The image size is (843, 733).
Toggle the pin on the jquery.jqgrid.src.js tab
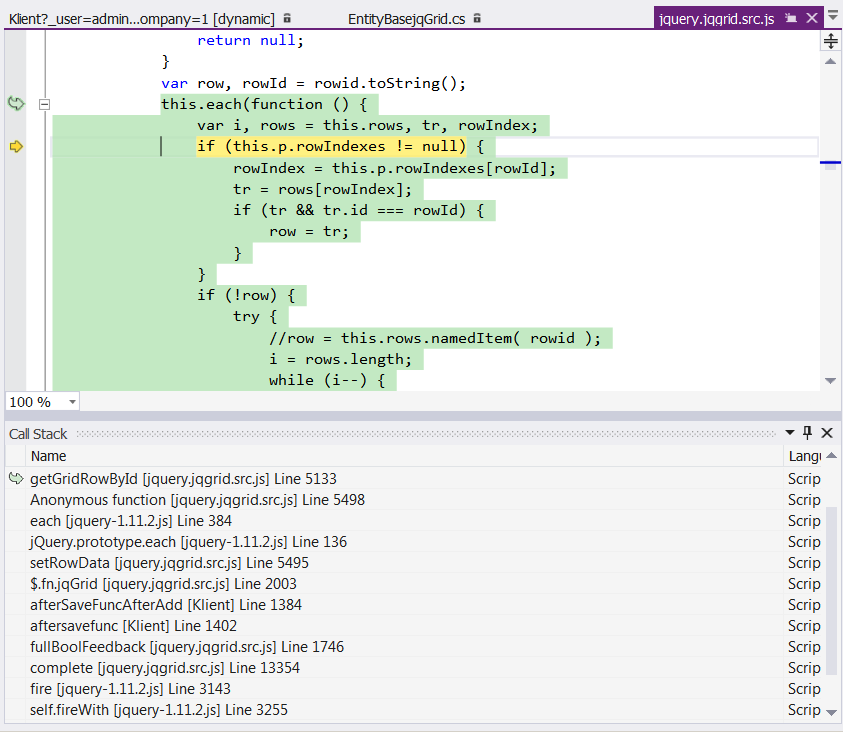click(791, 18)
